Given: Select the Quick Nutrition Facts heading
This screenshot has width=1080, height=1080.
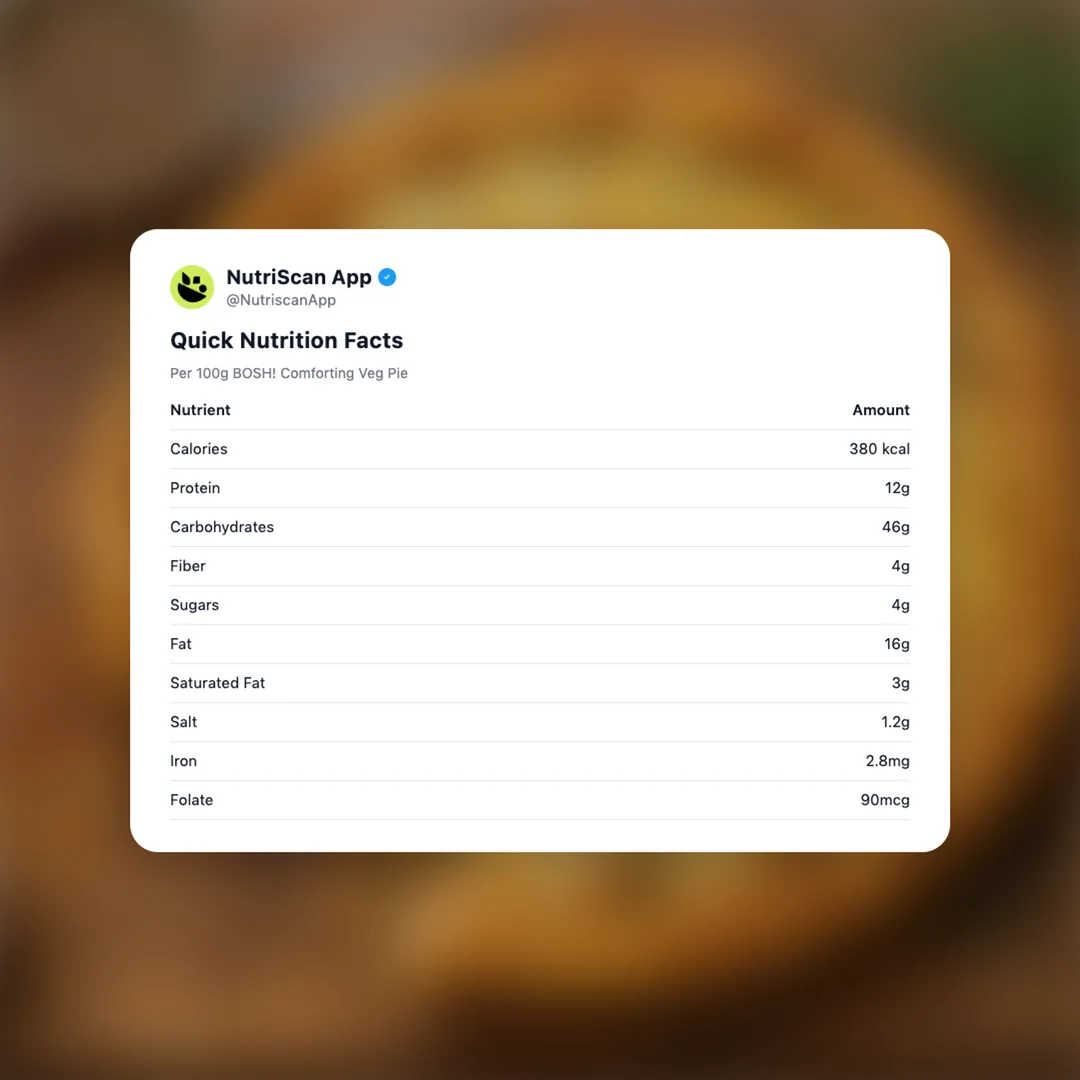Looking at the screenshot, I should tap(286, 340).
